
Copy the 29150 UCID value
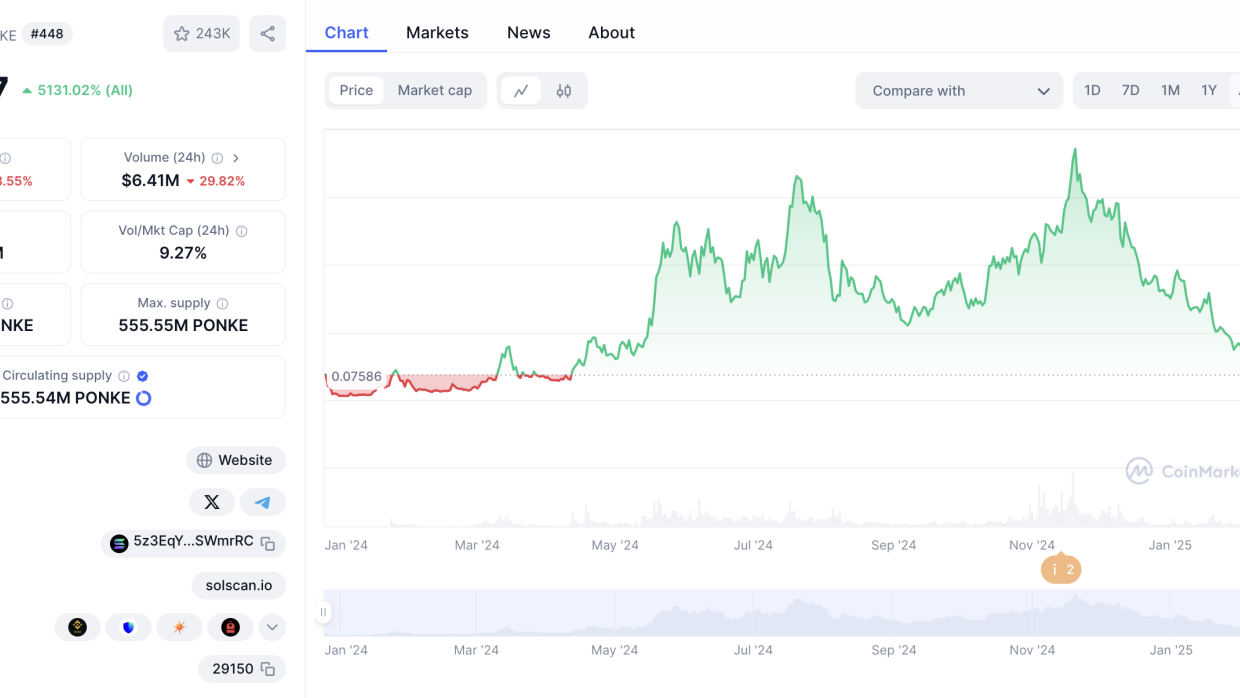click(x=268, y=669)
